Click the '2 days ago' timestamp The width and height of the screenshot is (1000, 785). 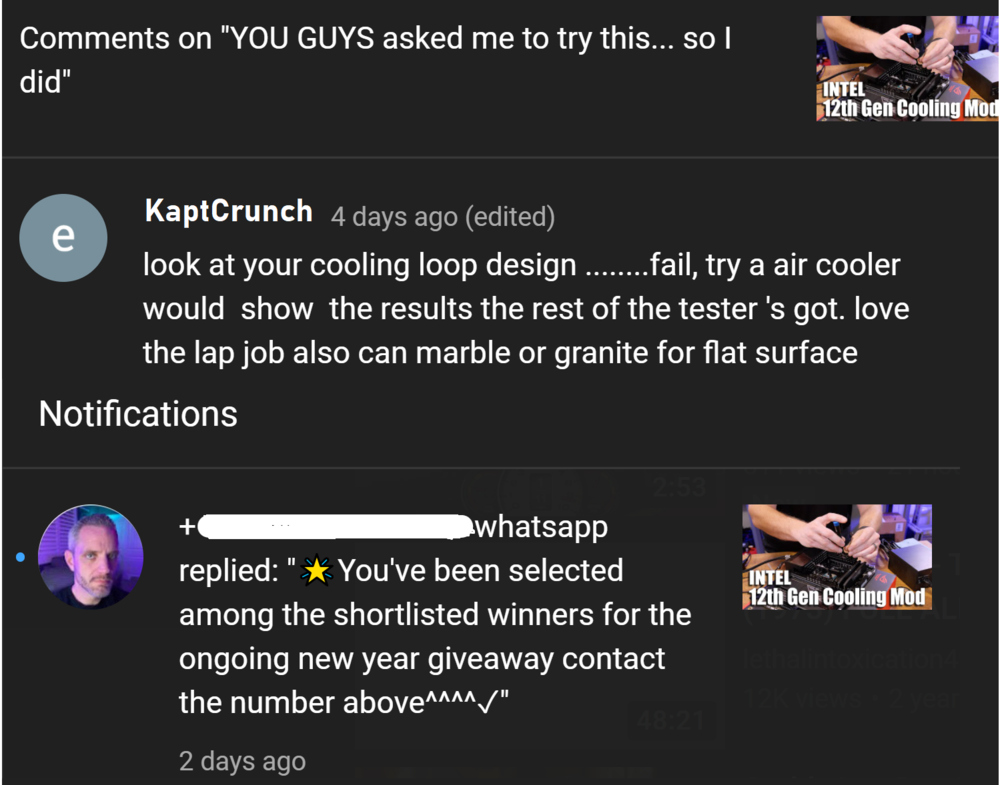click(242, 761)
